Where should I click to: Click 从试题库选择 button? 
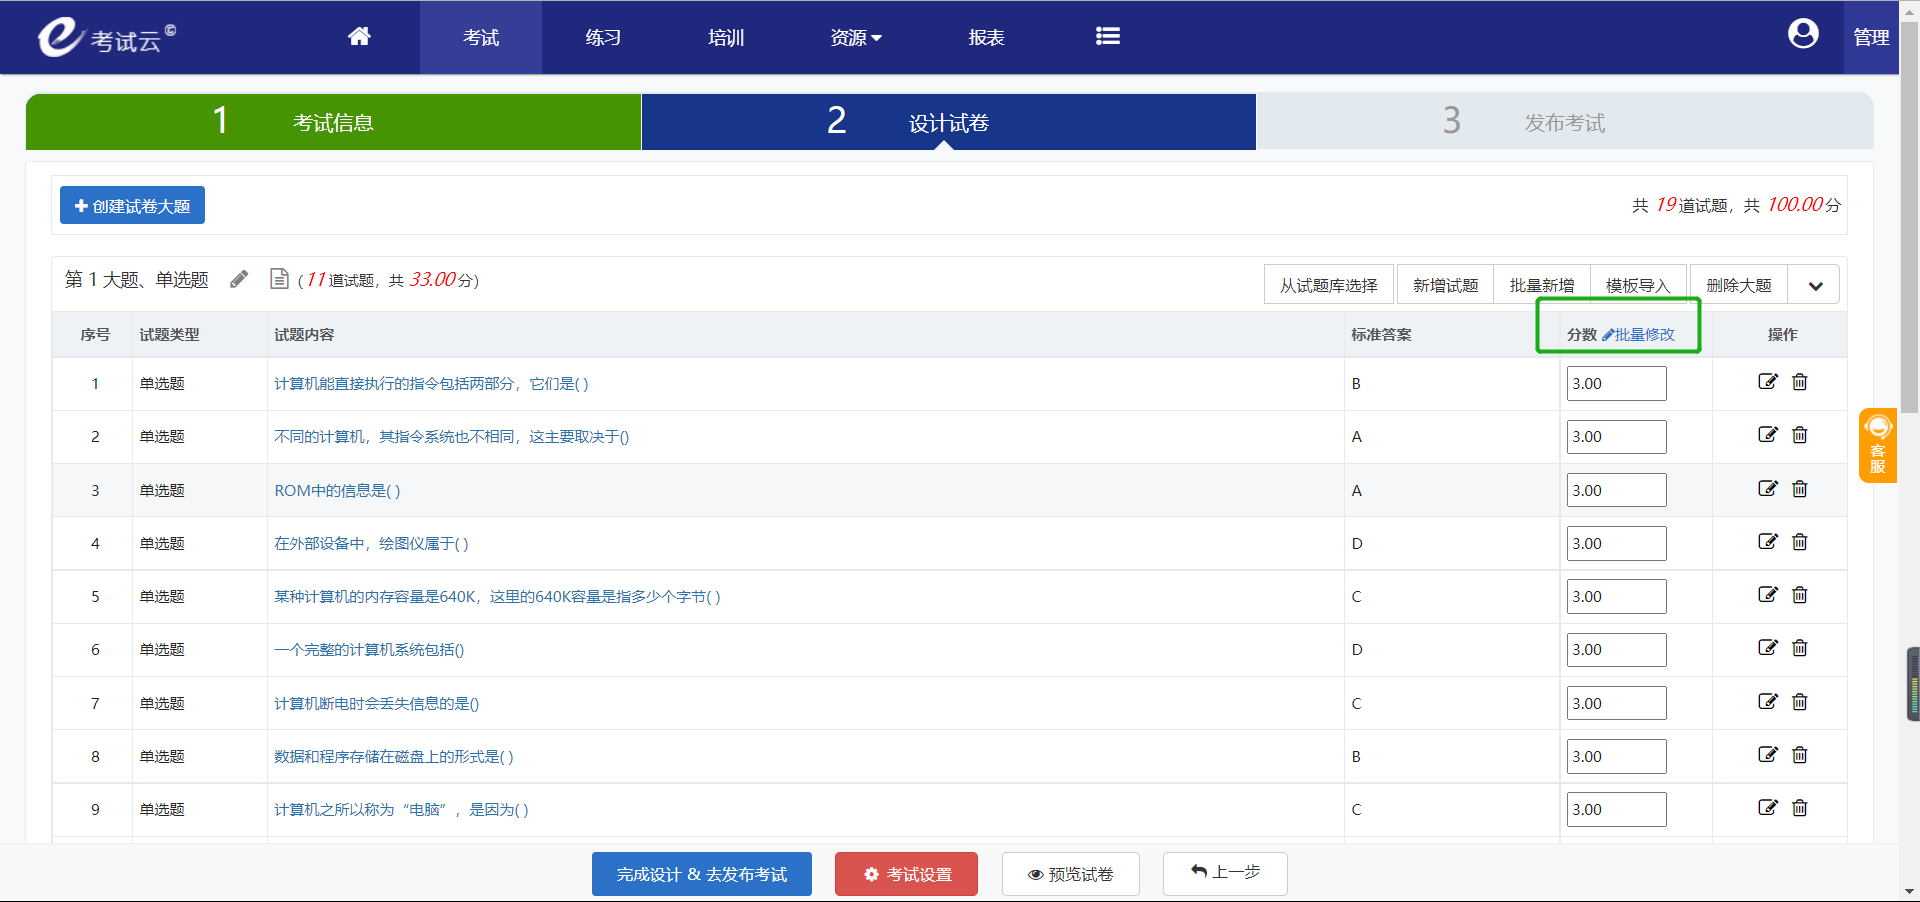[x=1329, y=285]
